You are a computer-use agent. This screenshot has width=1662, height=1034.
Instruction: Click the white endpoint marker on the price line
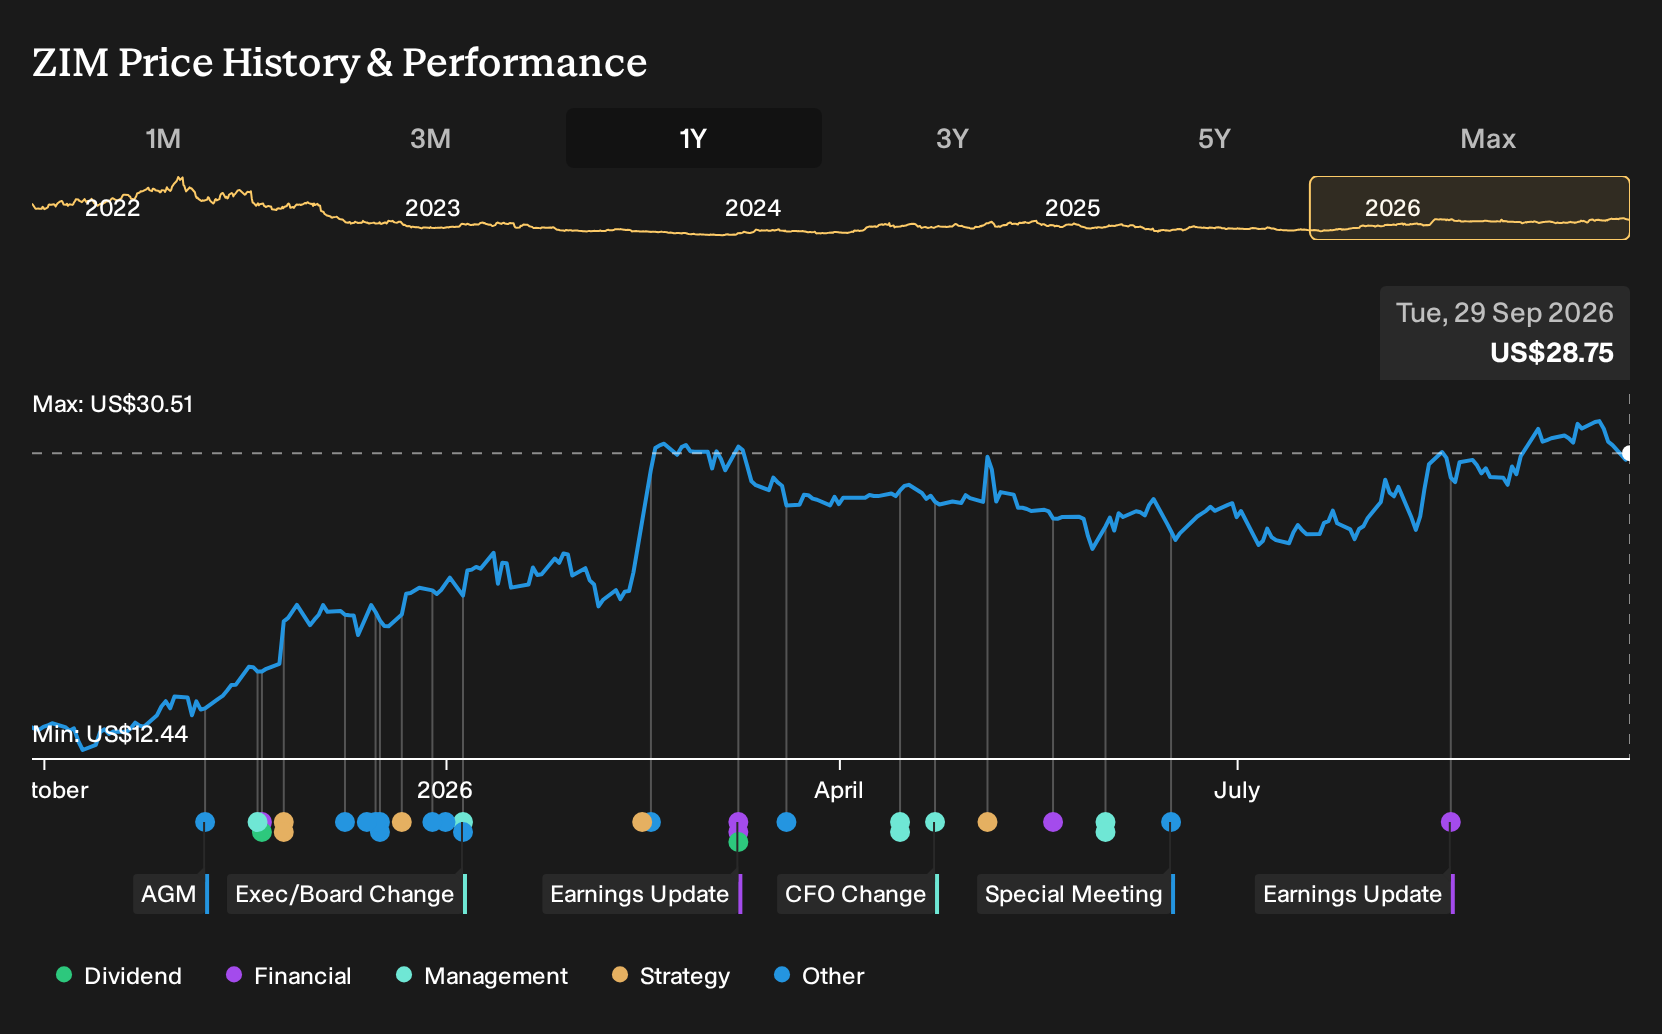tap(1627, 453)
